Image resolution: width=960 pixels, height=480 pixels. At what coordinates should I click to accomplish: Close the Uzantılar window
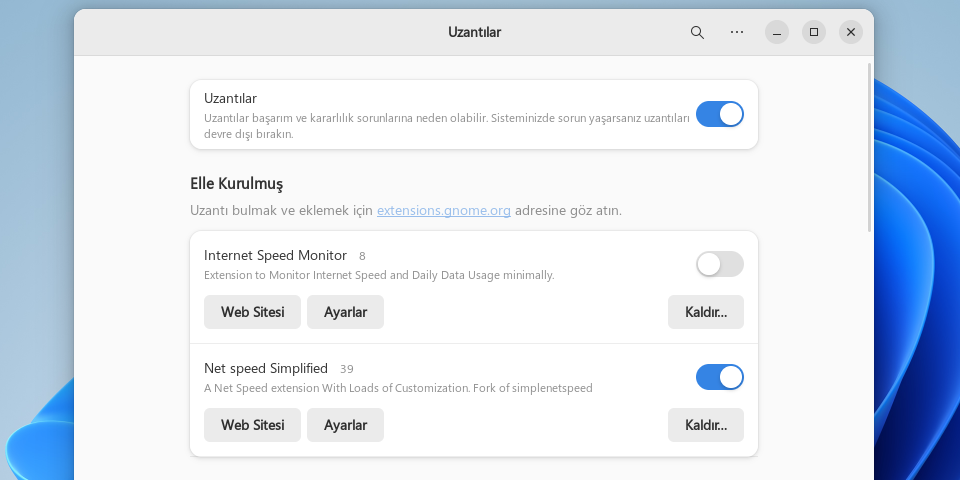(x=851, y=32)
